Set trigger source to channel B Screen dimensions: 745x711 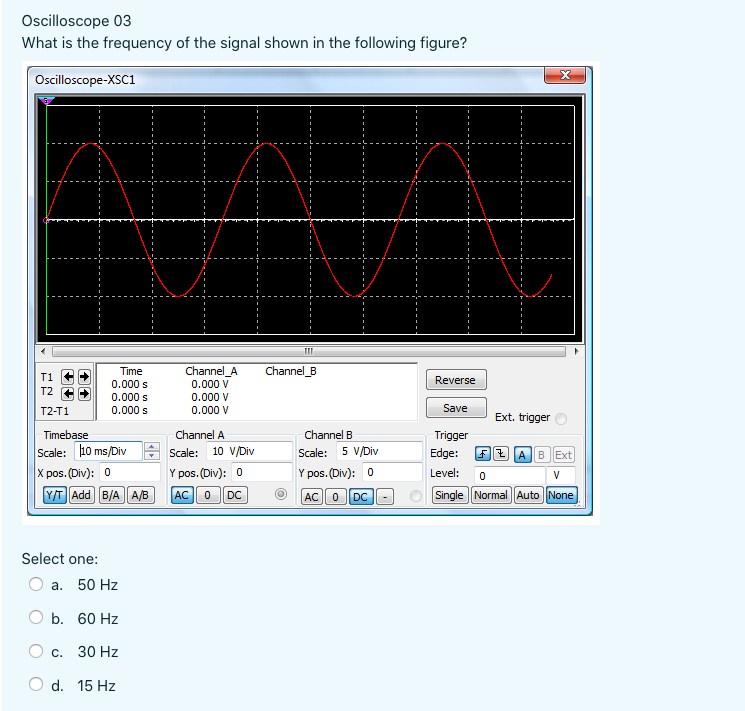[541, 455]
